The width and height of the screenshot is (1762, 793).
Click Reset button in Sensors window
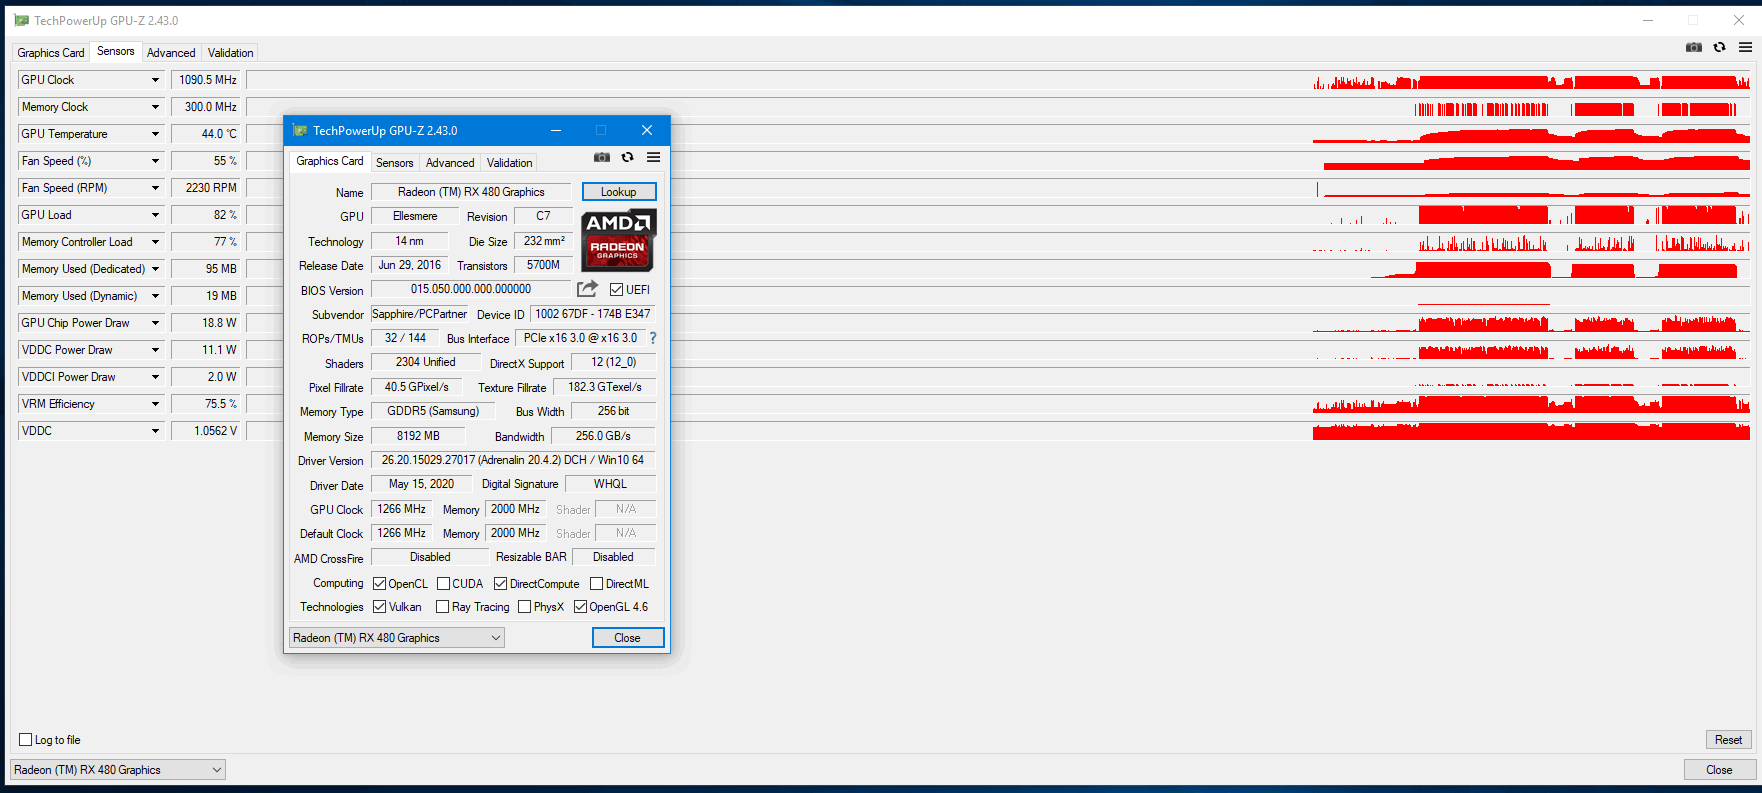[x=1728, y=740]
